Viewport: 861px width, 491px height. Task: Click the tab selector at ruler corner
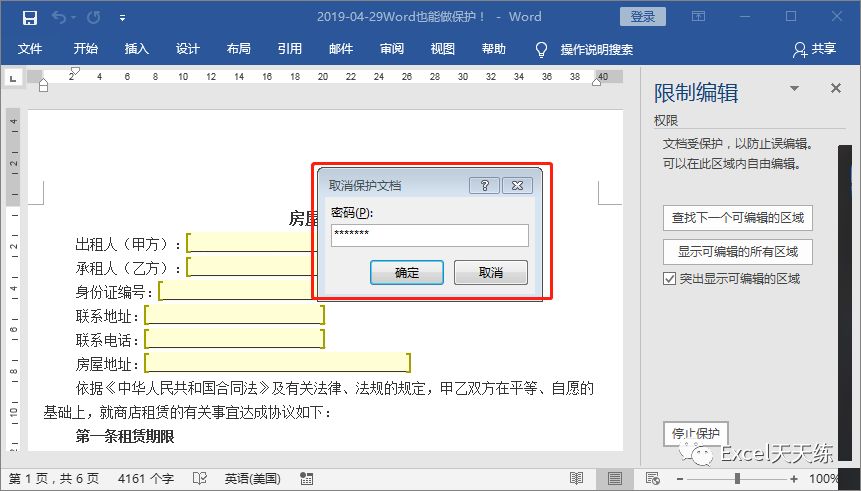coord(13,79)
